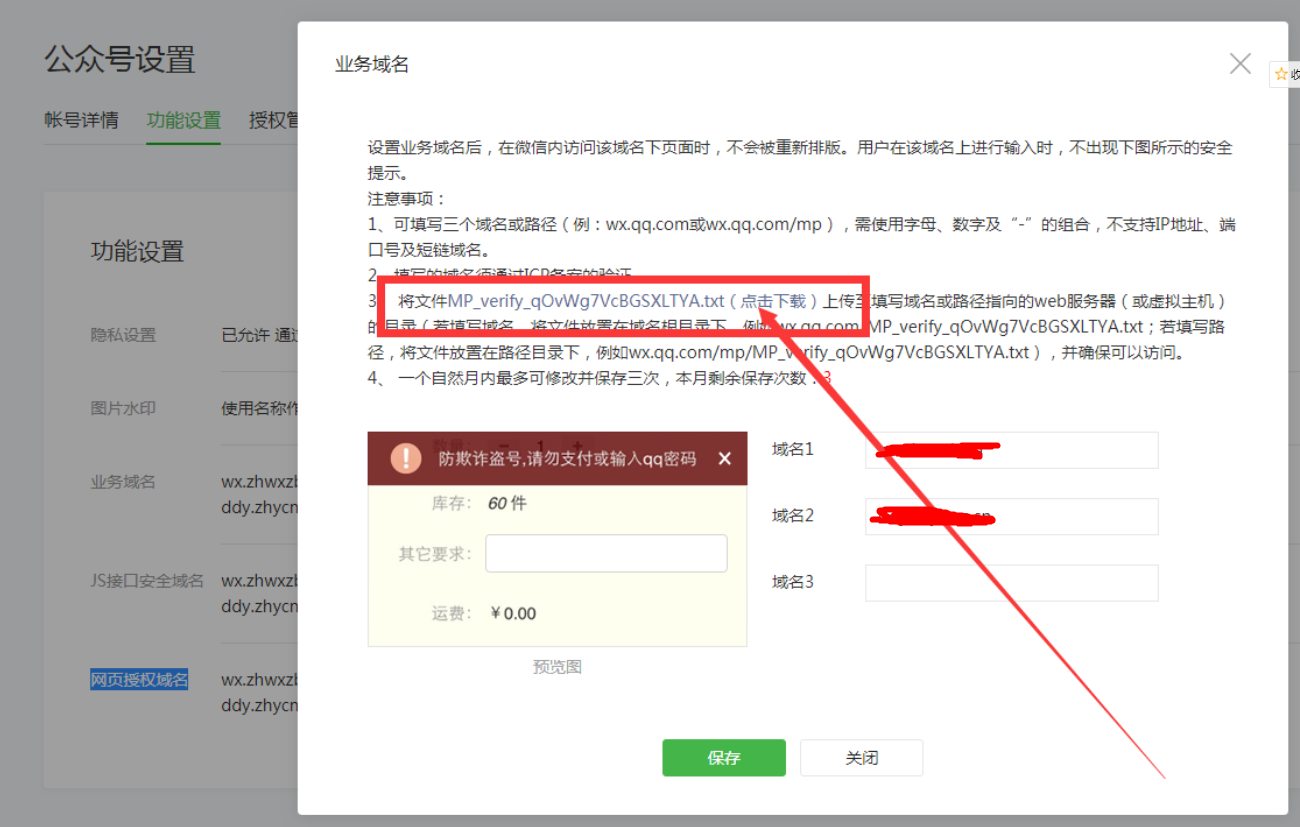Switch to the 帐号详情 tab
Image resolution: width=1300 pixels, height=827 pixels.
point(81,120)
